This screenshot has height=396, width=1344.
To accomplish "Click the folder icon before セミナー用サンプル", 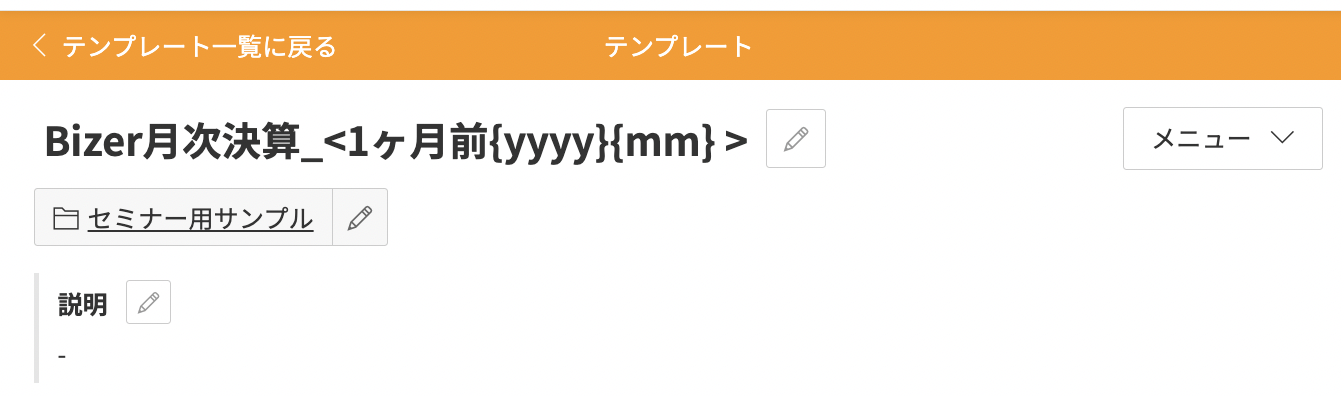I will tap(66, 218).
